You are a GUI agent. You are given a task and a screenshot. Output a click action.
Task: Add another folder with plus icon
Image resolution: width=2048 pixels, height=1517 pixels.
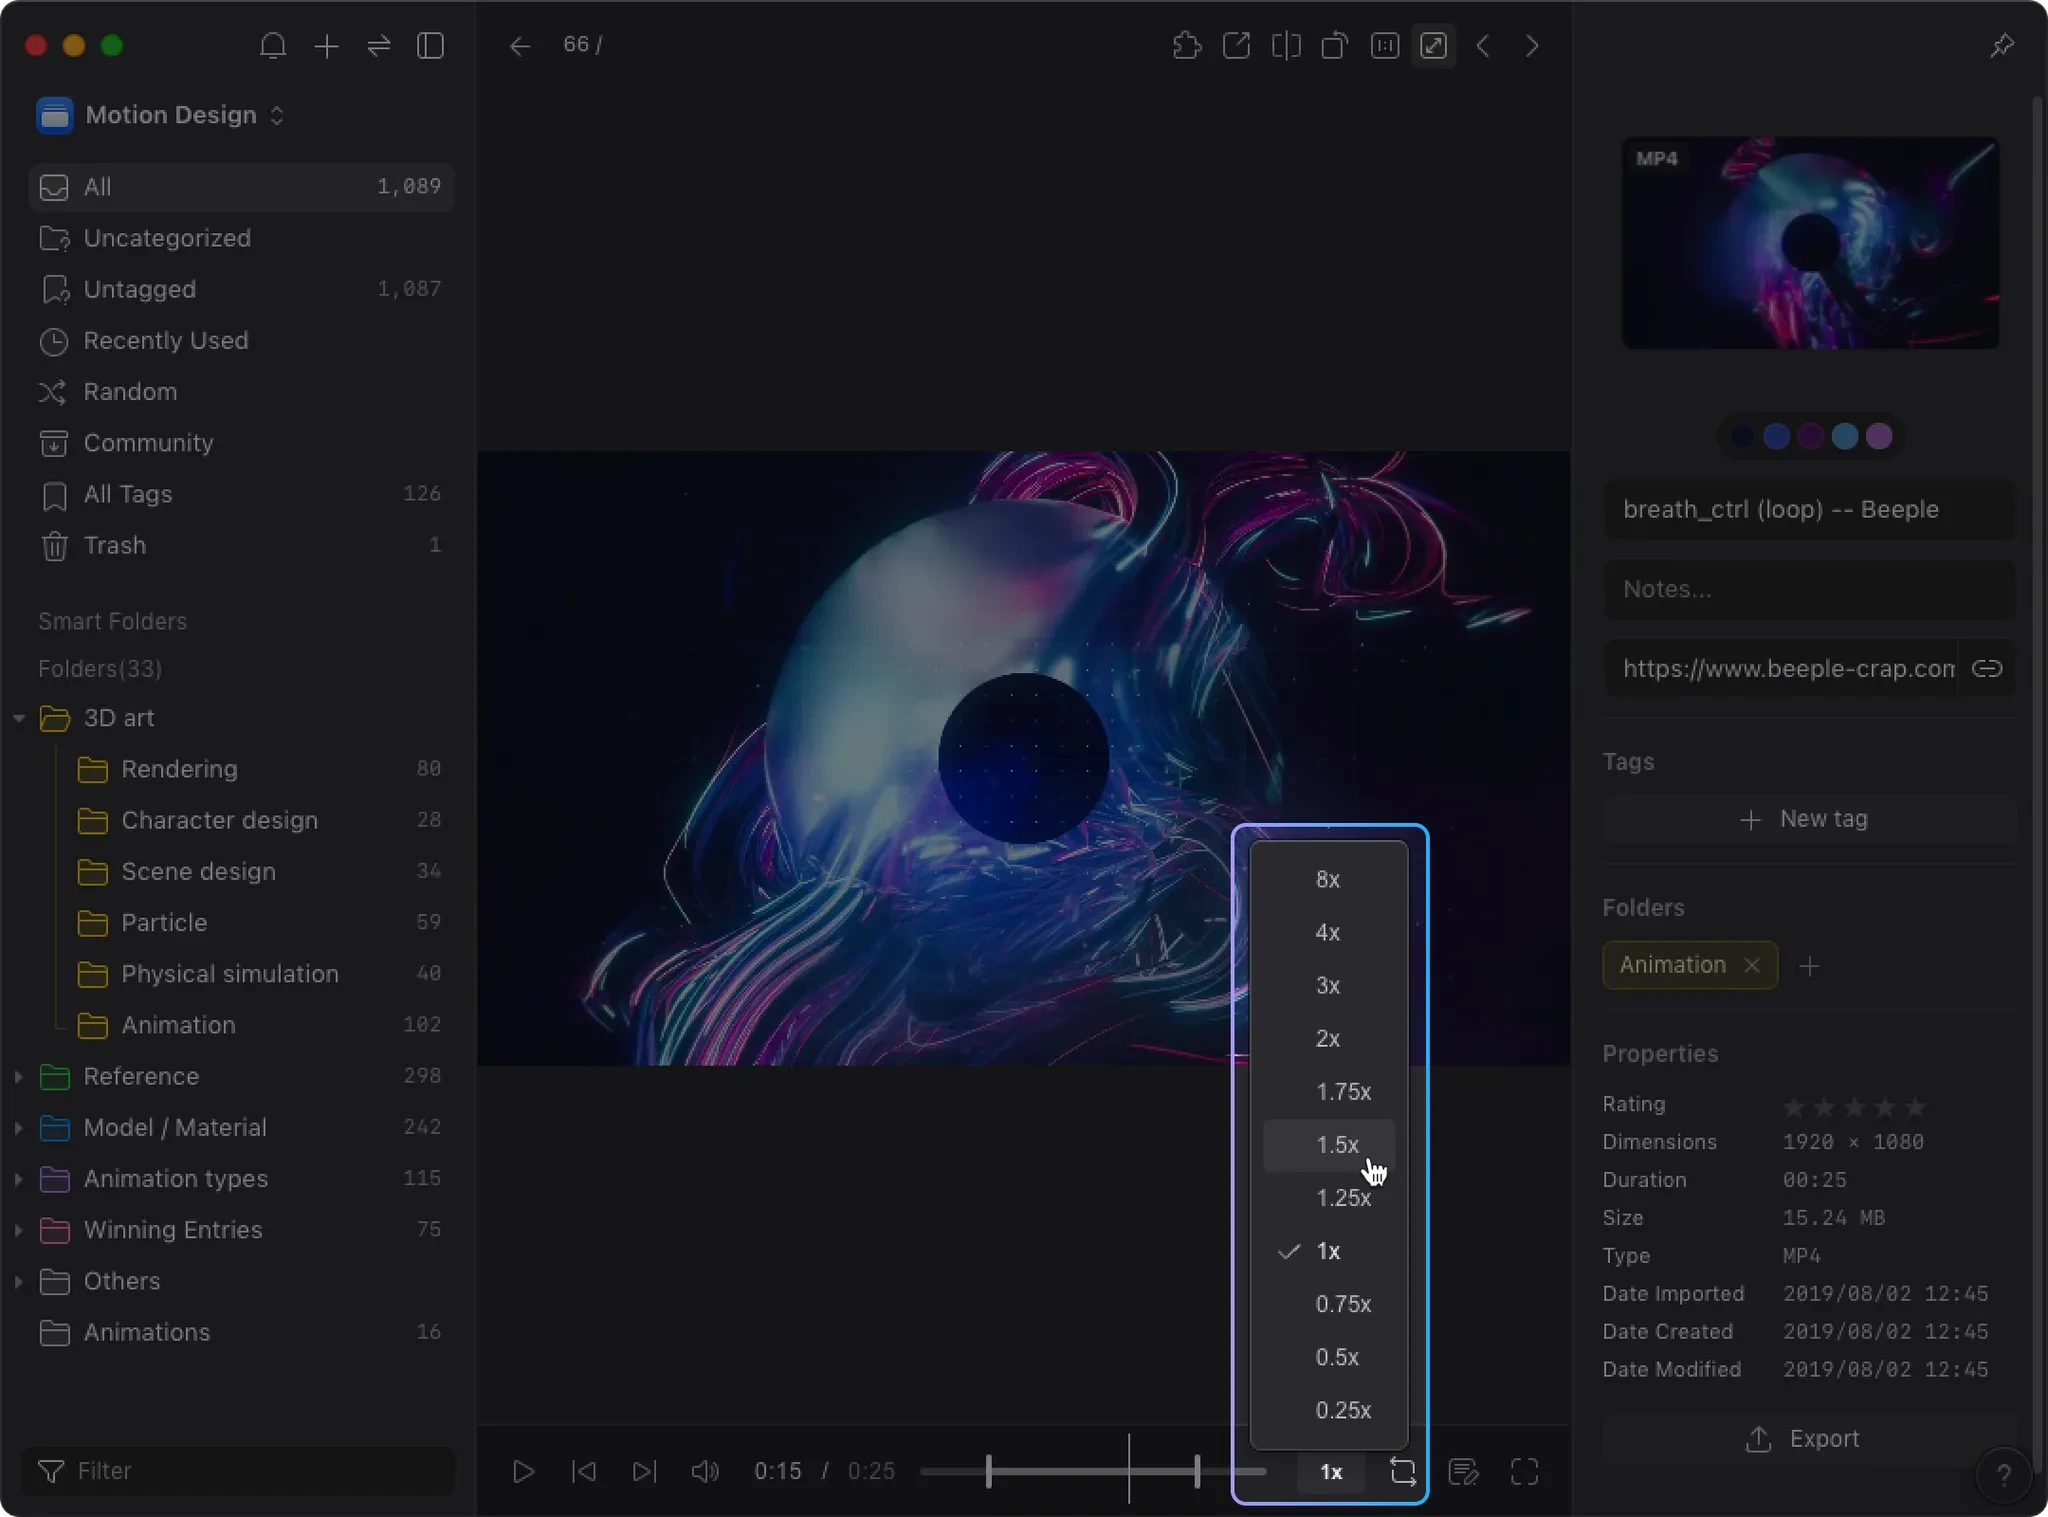tap(1809, 966)
